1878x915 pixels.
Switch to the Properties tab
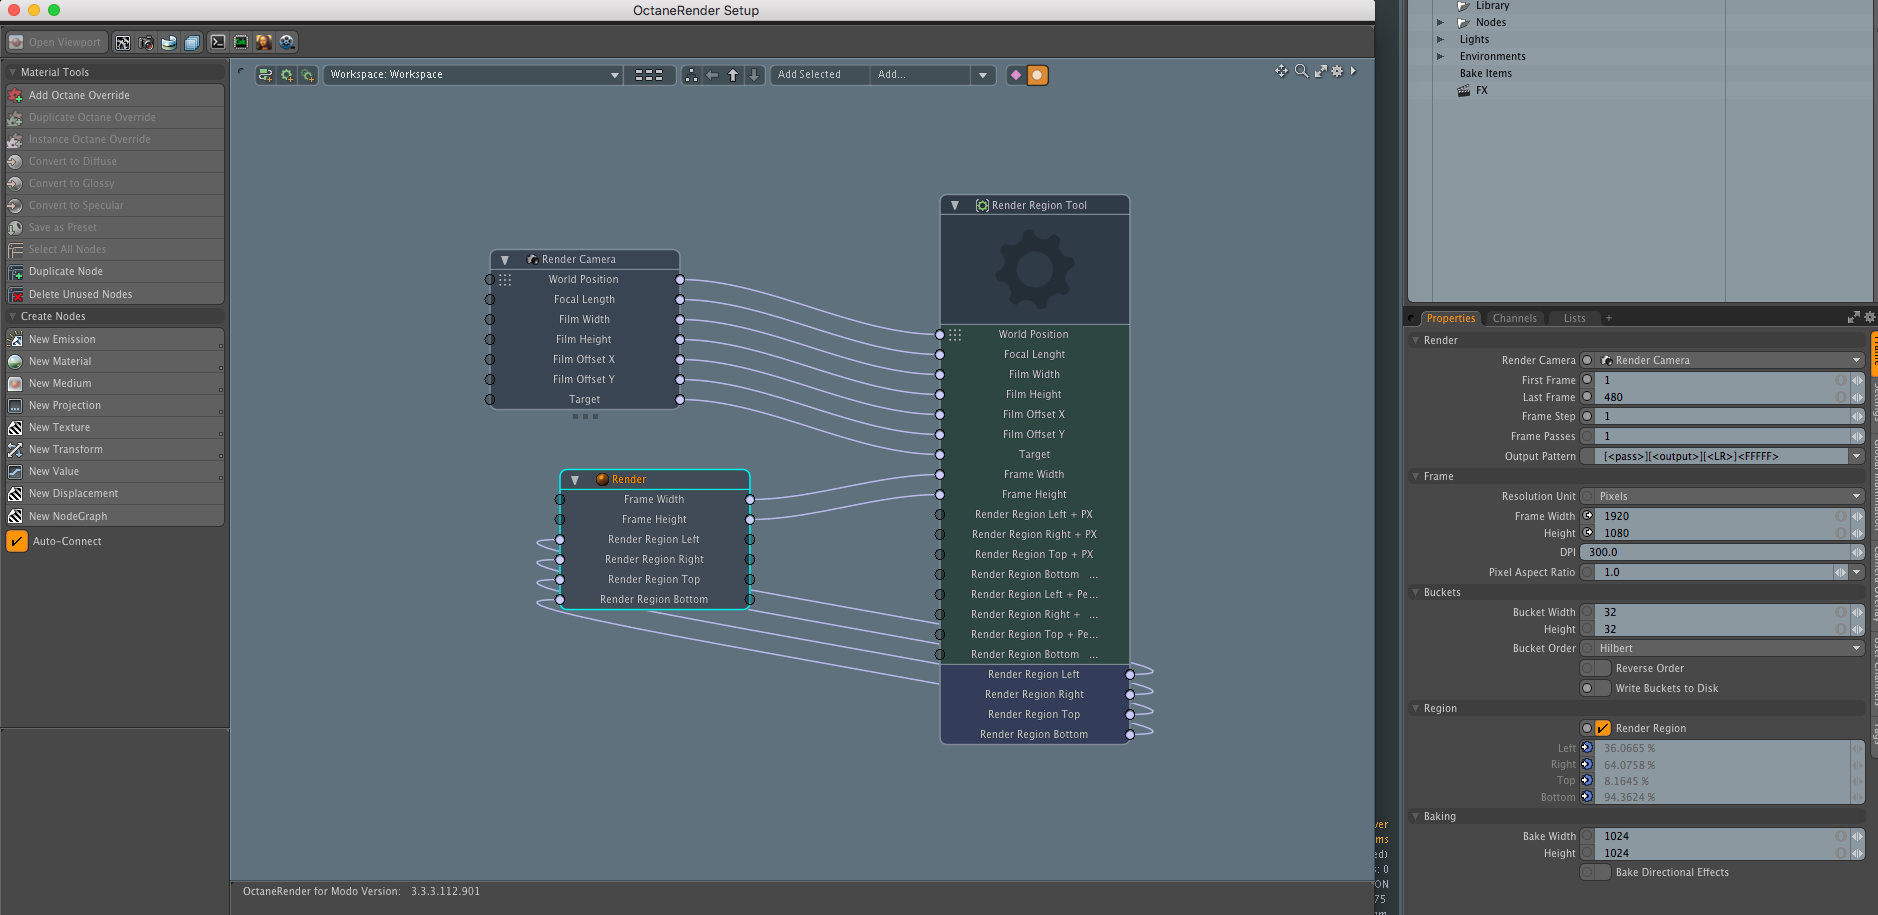point(1450,318)
